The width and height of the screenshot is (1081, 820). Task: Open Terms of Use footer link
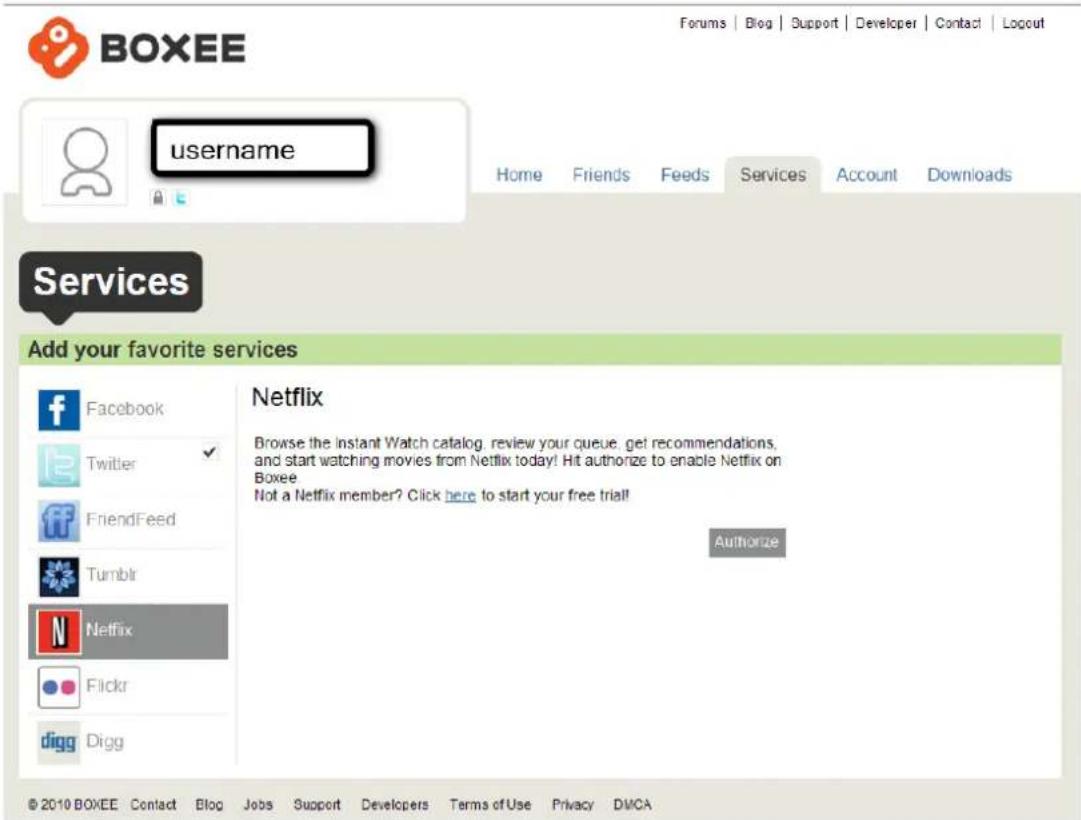[x=490, y=805]
